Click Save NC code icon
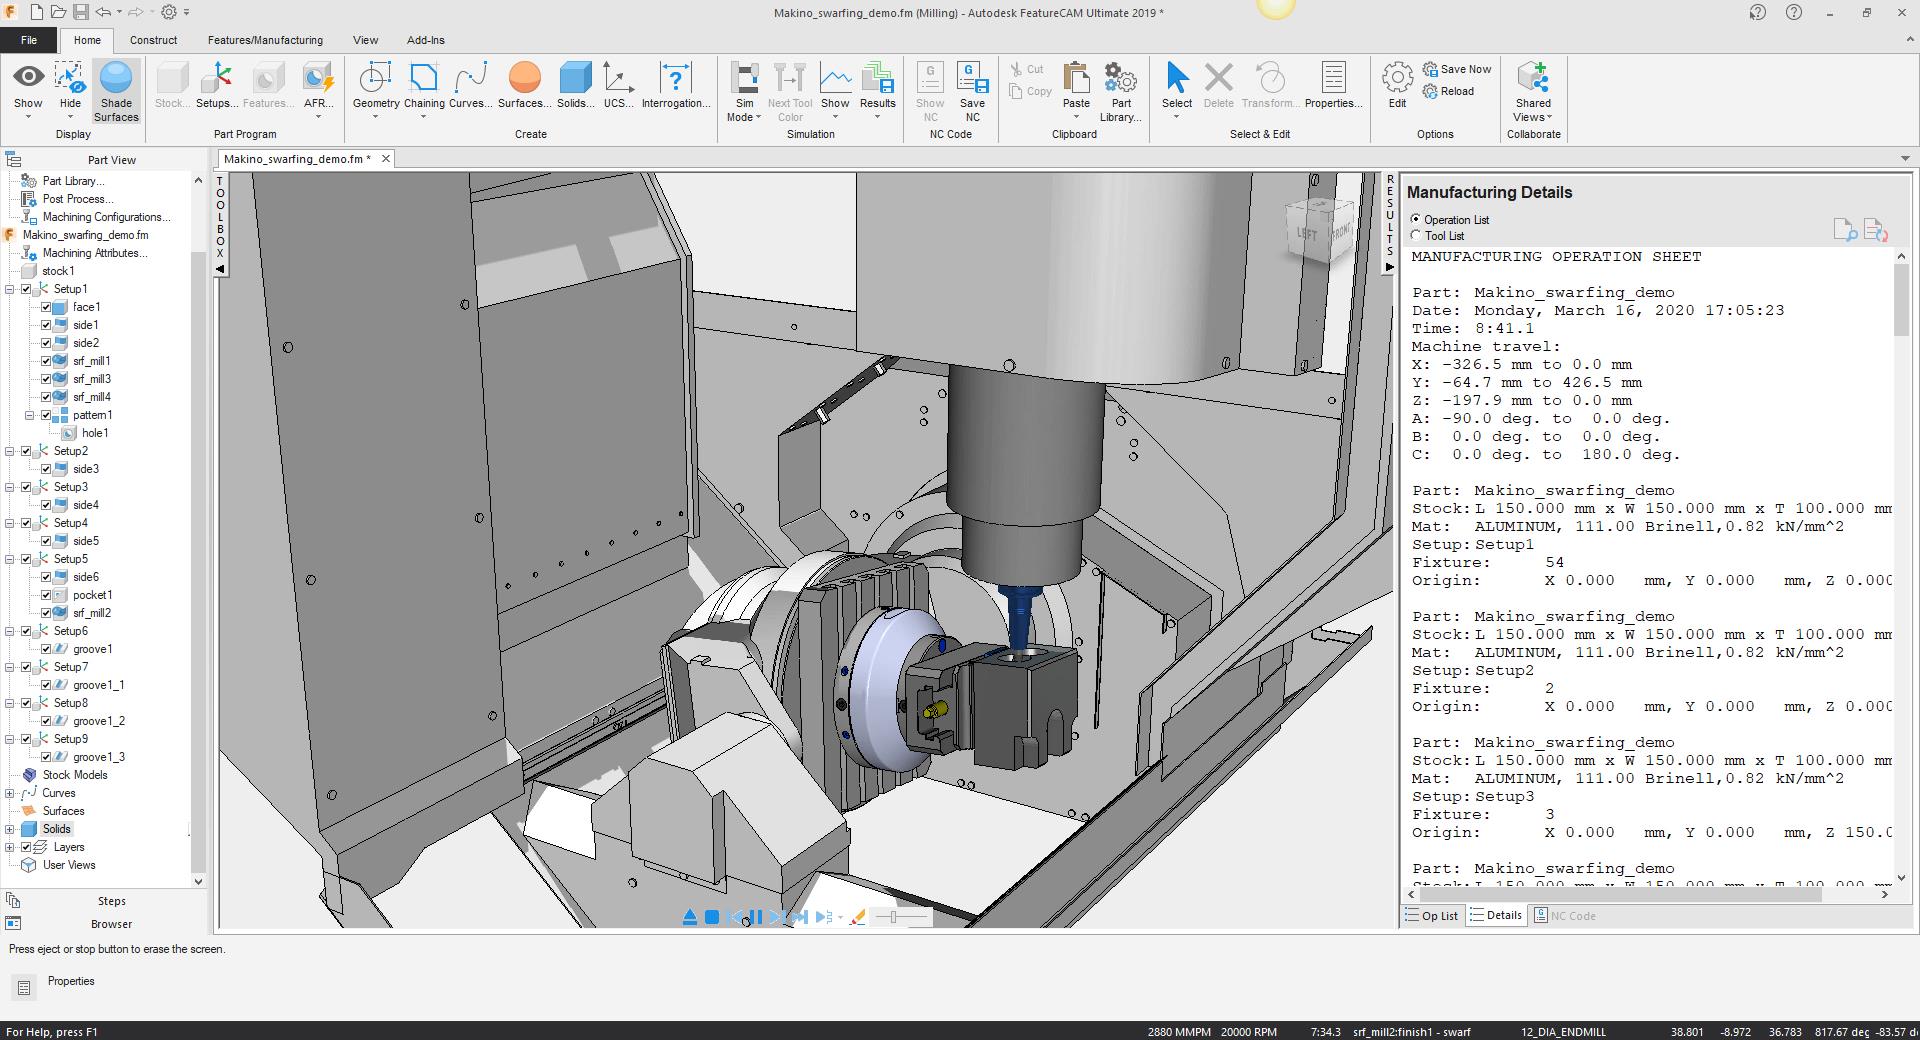Screen dimensions: 1920x1040 [972, 91]
